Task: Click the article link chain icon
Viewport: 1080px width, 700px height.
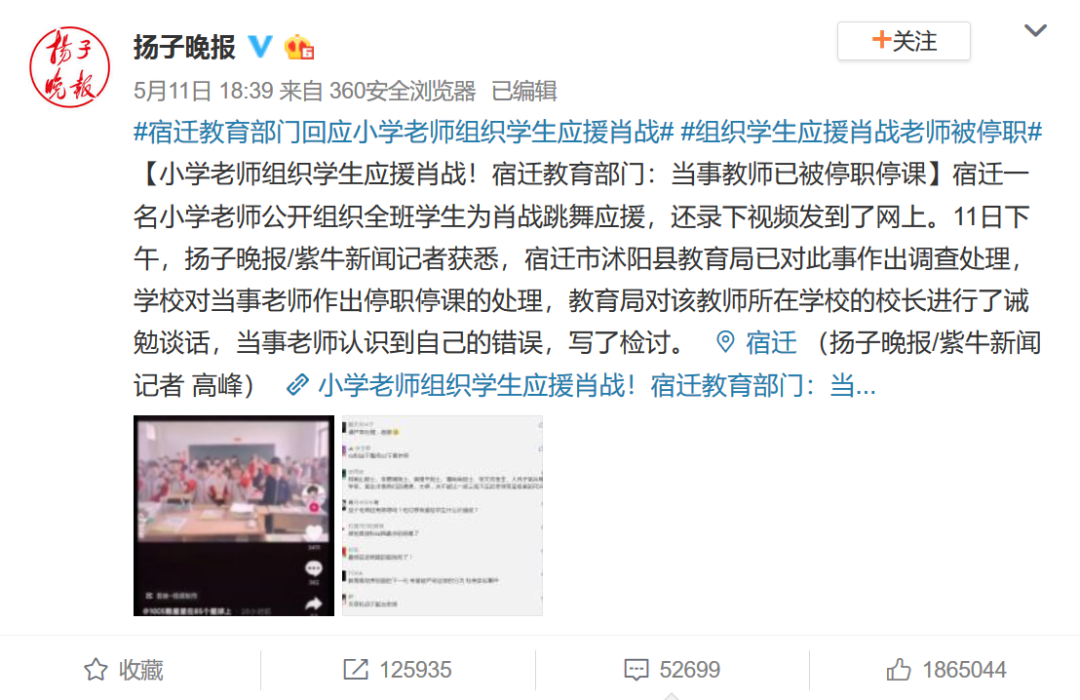Action: pyautogui.click(x=297, y=384)
